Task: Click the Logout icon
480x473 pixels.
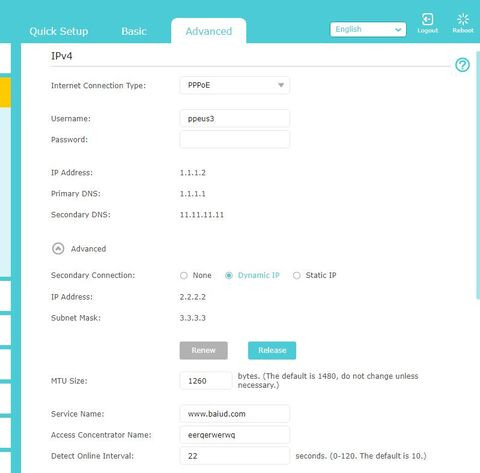Action: pos(427,23)
